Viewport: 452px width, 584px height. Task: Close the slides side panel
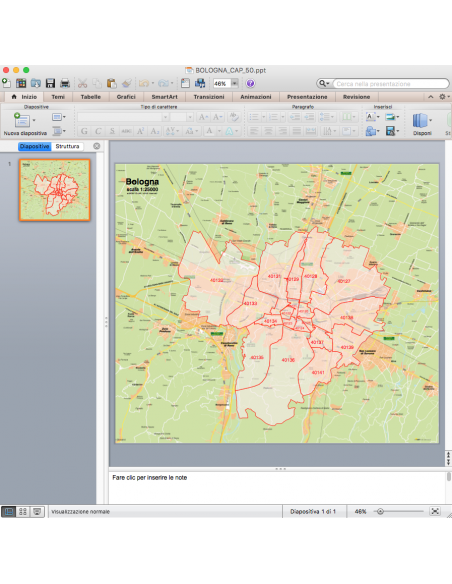pos(97,146)
